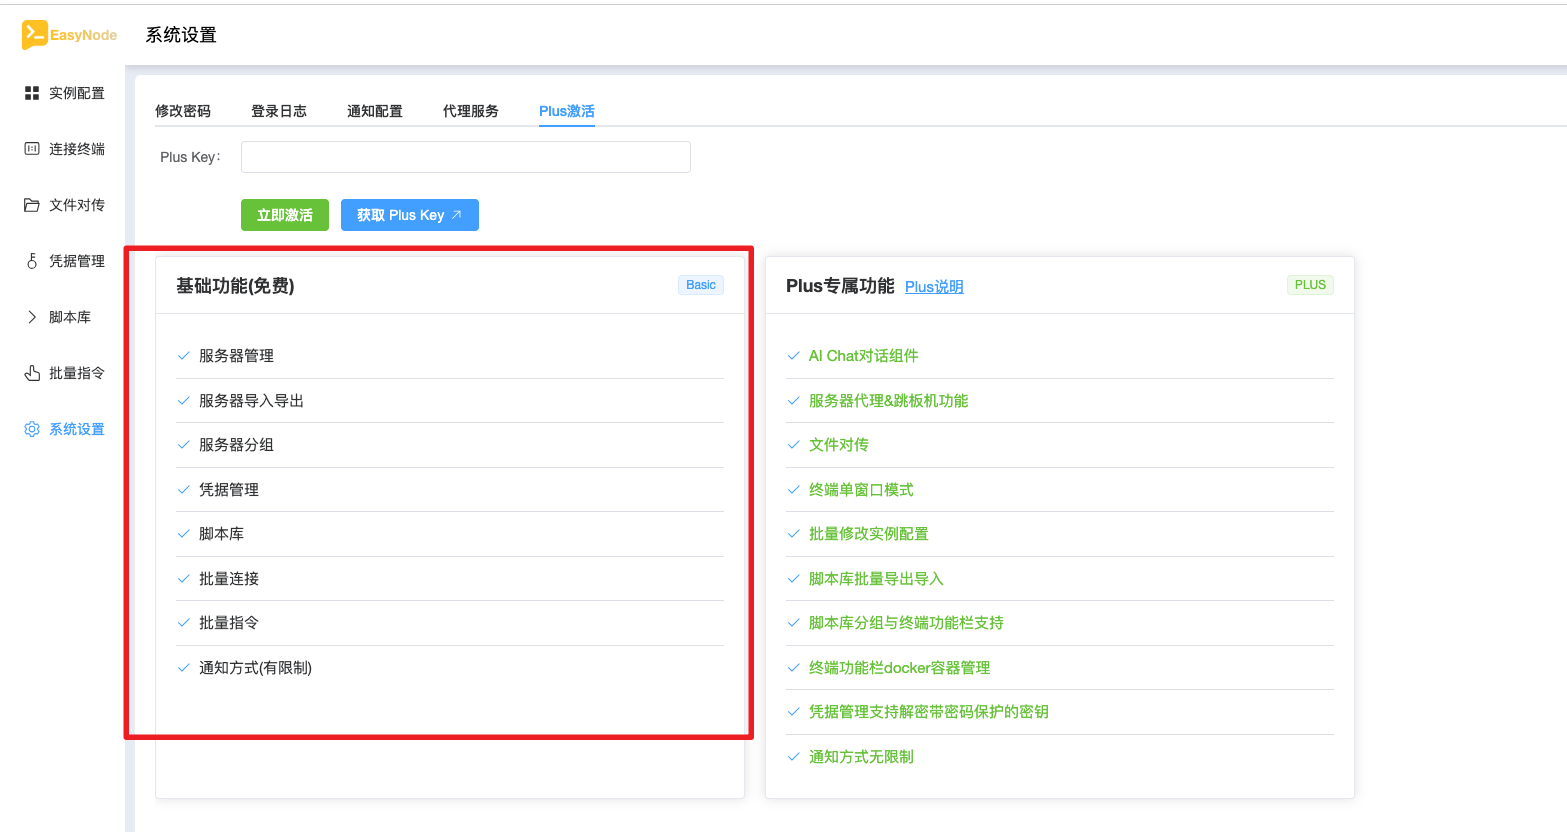
Task: Click the 系统设置 gear icon
Action: (x=32, y=429)
